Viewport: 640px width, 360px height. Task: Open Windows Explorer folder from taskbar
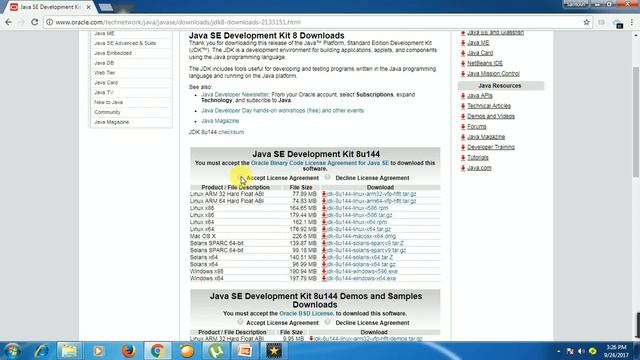pos(69,351)
